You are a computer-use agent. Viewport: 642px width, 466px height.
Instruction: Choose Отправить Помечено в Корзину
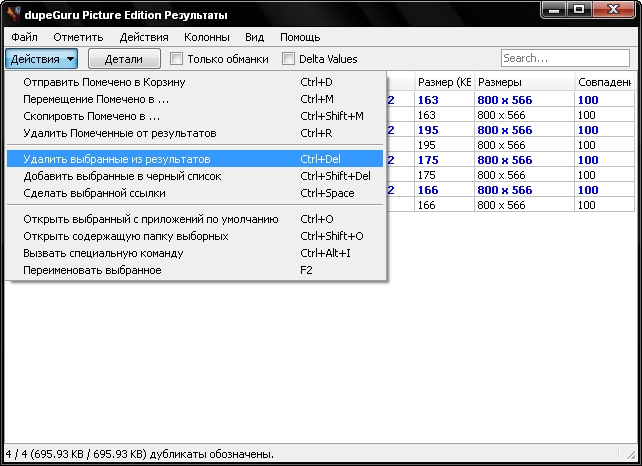(x=195, y=82)
